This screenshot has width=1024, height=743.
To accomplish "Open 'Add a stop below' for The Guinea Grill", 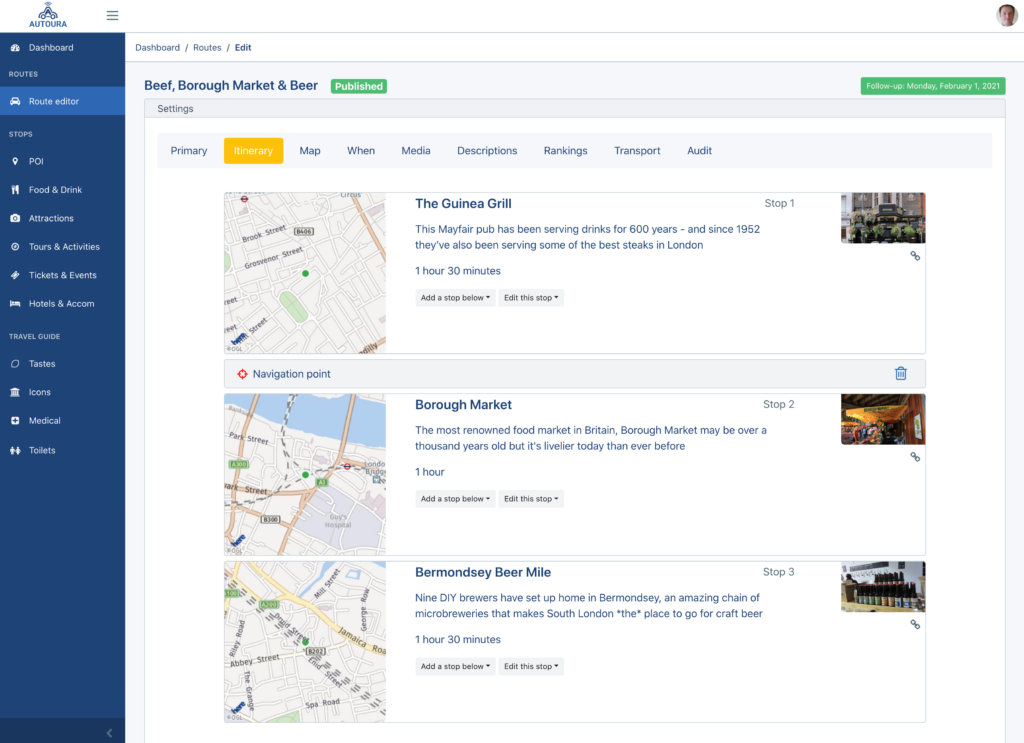I will click(455, 298).
